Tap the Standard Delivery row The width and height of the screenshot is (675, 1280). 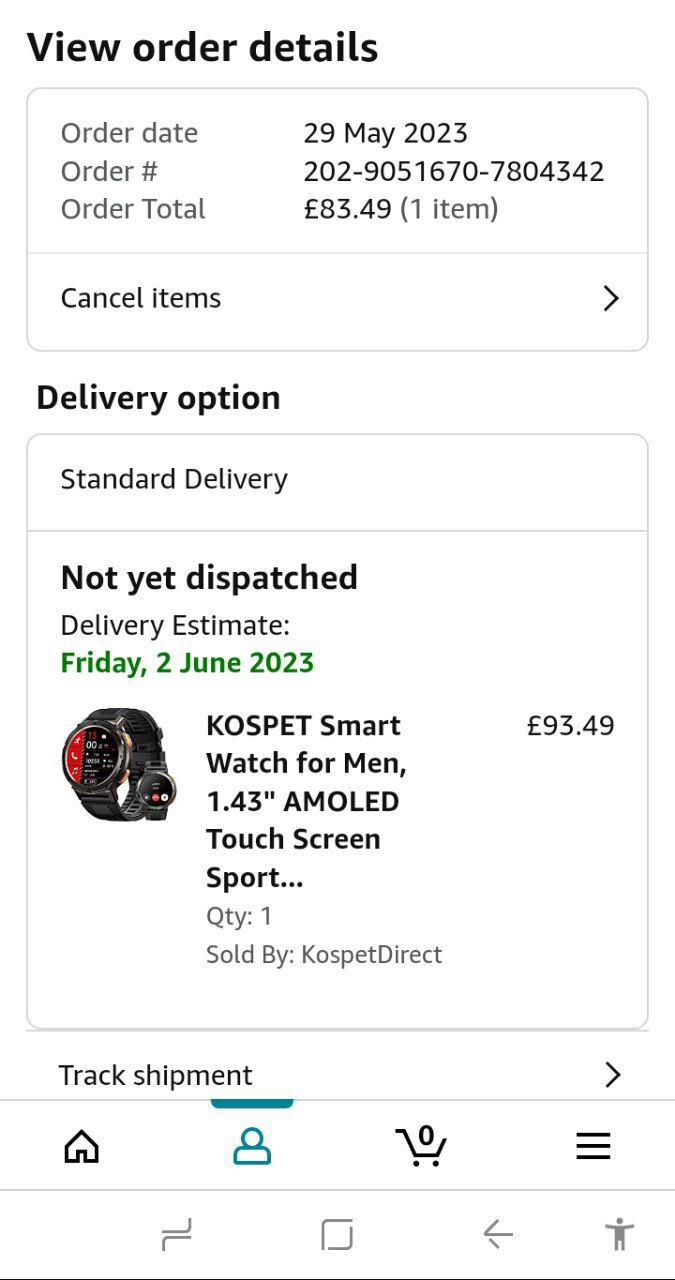174,479
